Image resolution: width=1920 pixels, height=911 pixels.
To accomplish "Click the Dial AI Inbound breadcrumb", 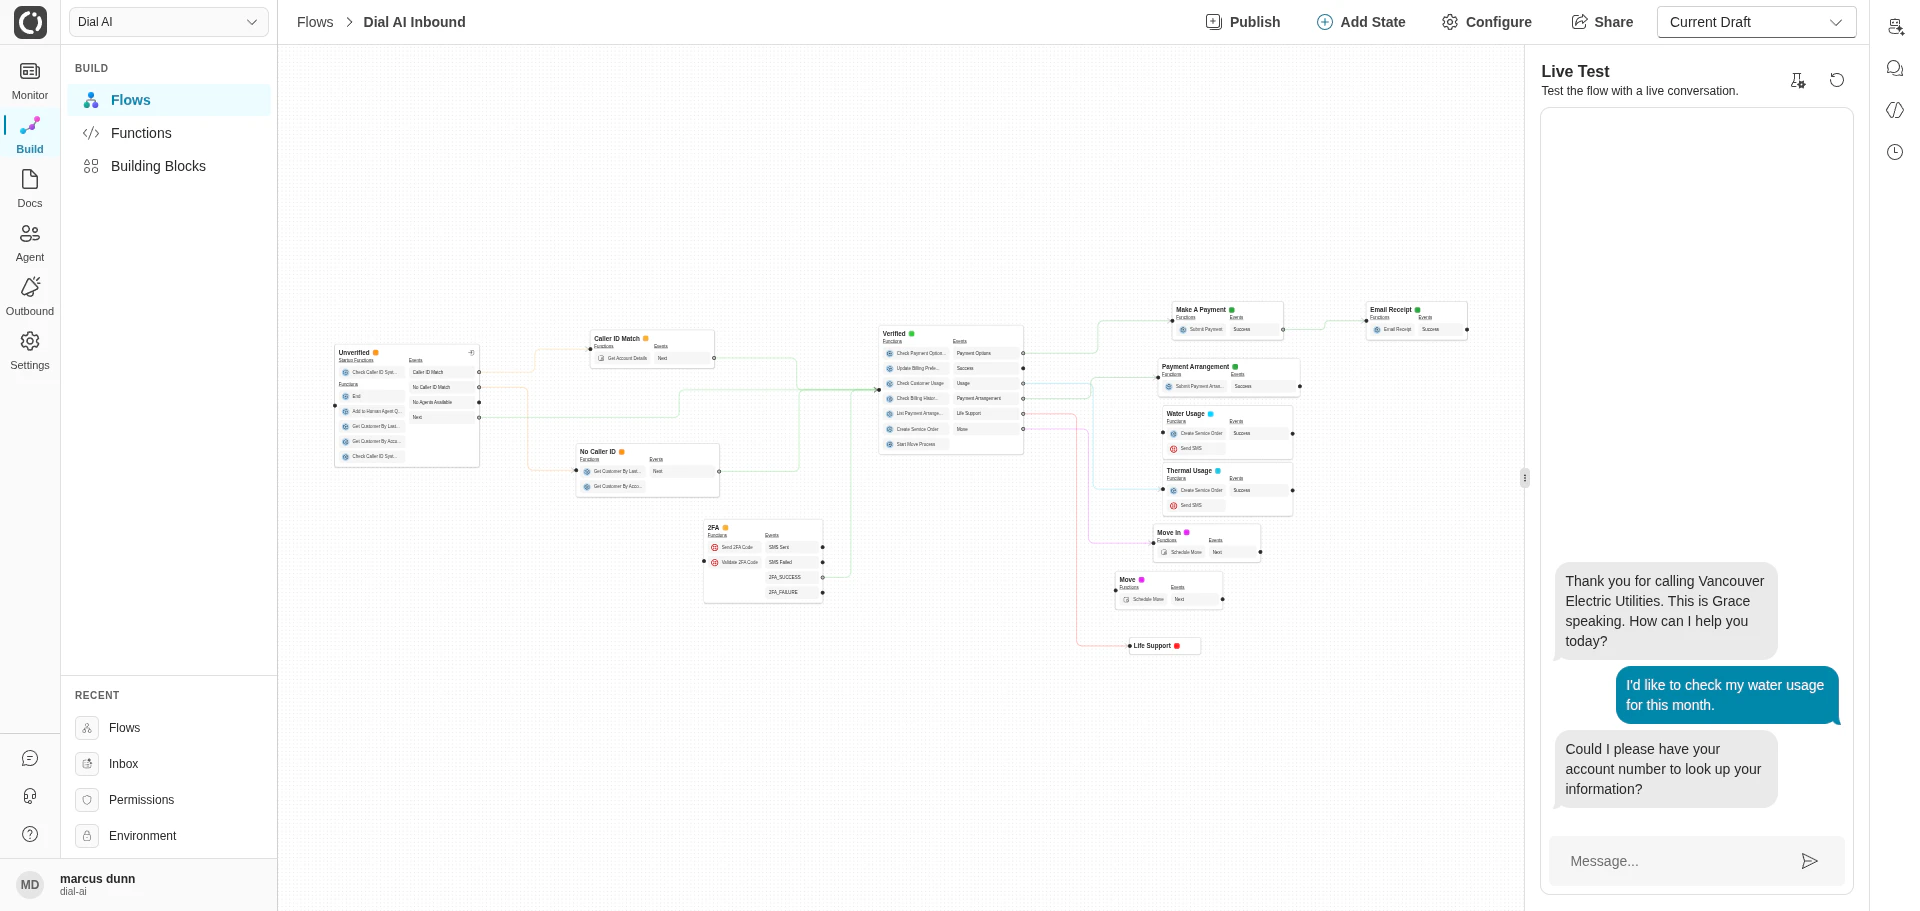I will pos(414,22).
